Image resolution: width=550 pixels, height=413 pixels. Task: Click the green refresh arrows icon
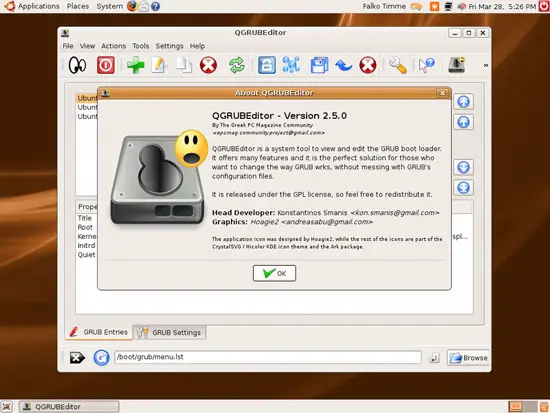237,65
